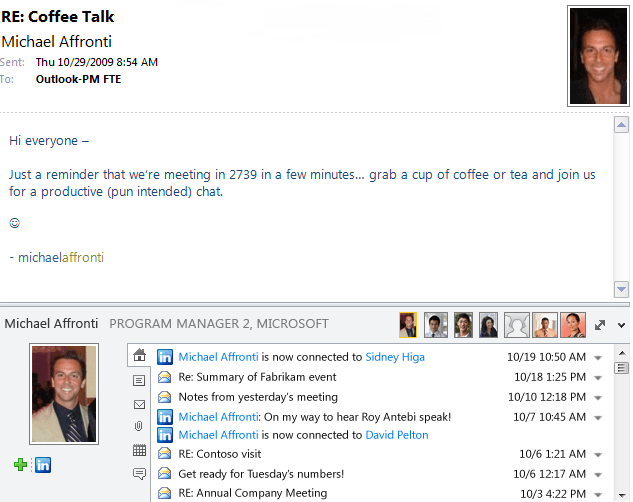Viewport: 633px width, 502px height.
Task: Open the 'Notes from yesterday's meeting' message
Action: point(258,397)
